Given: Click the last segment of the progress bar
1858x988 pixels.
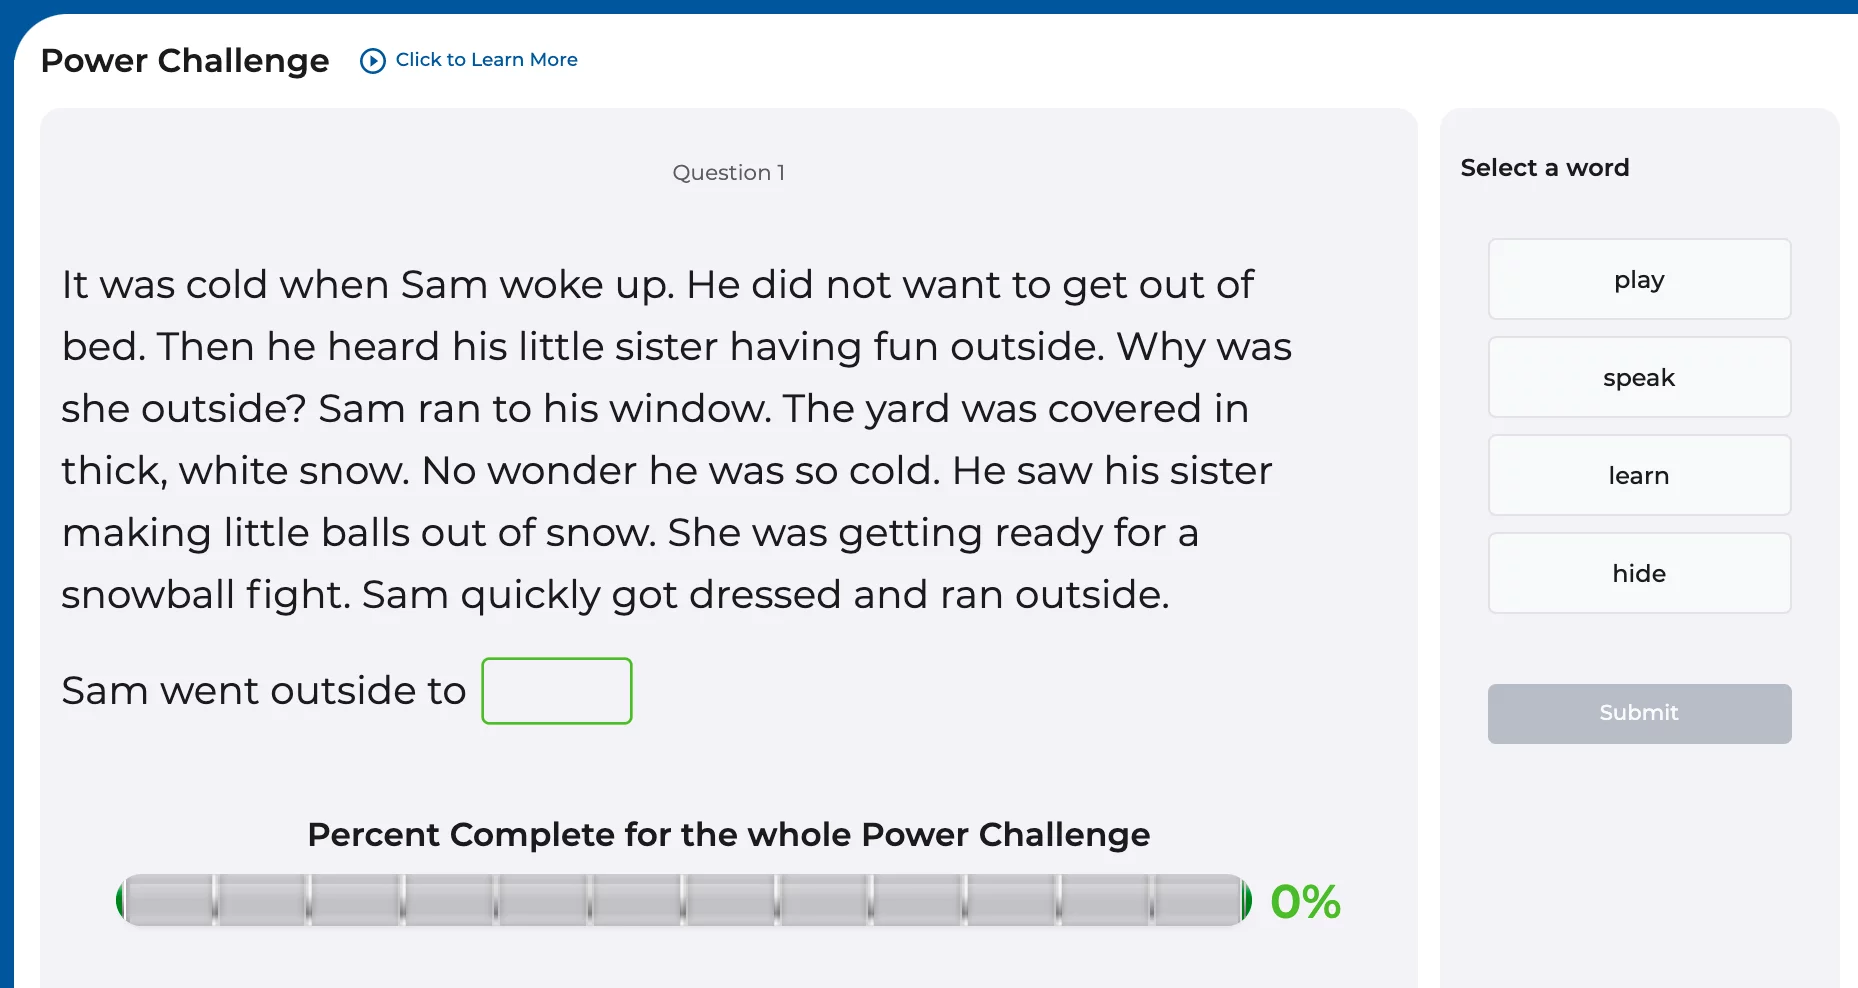Looking at the screenshot, I should pos(1197,900).
